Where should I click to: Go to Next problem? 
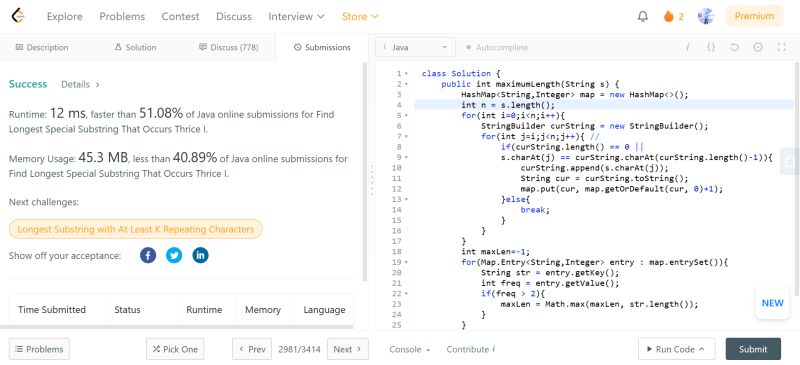click(347, 349)
